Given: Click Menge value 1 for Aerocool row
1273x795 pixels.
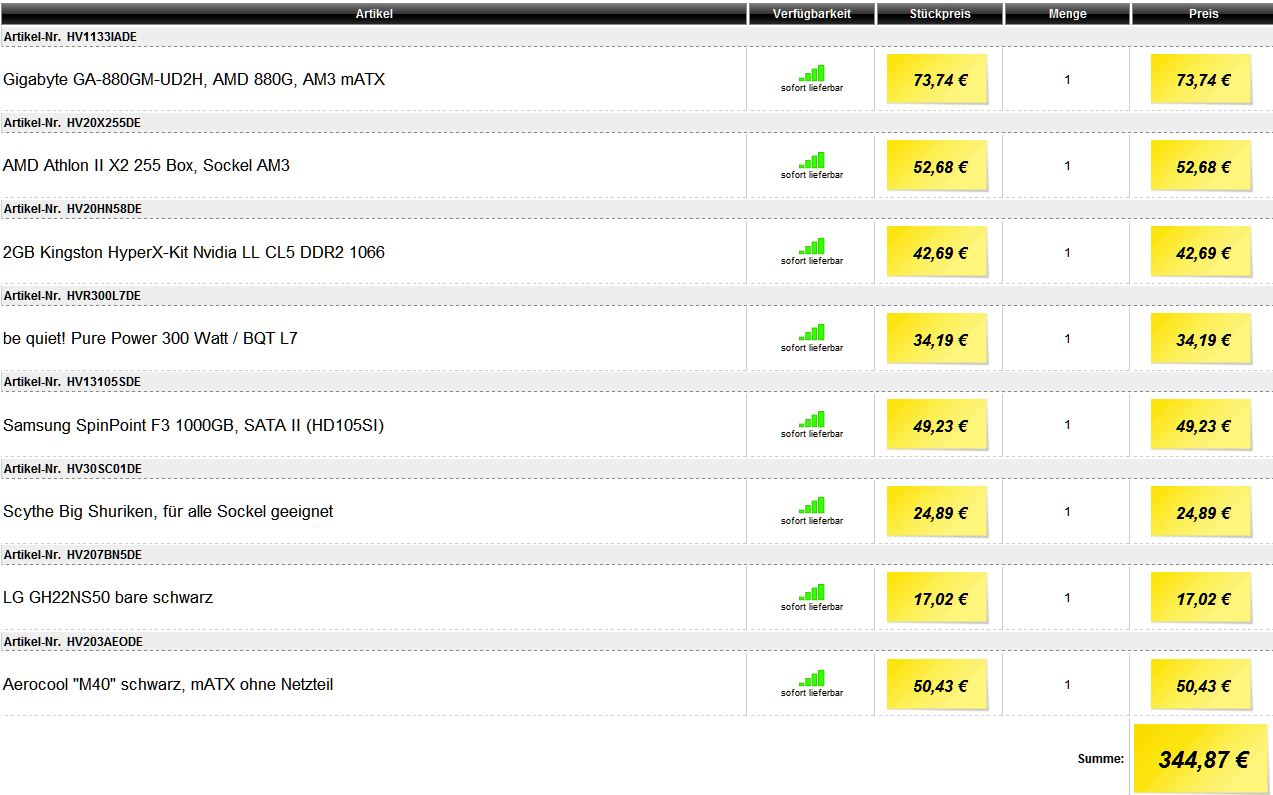Looking at the screenshot, I should pyautogui.click(x=1067, y=684).
